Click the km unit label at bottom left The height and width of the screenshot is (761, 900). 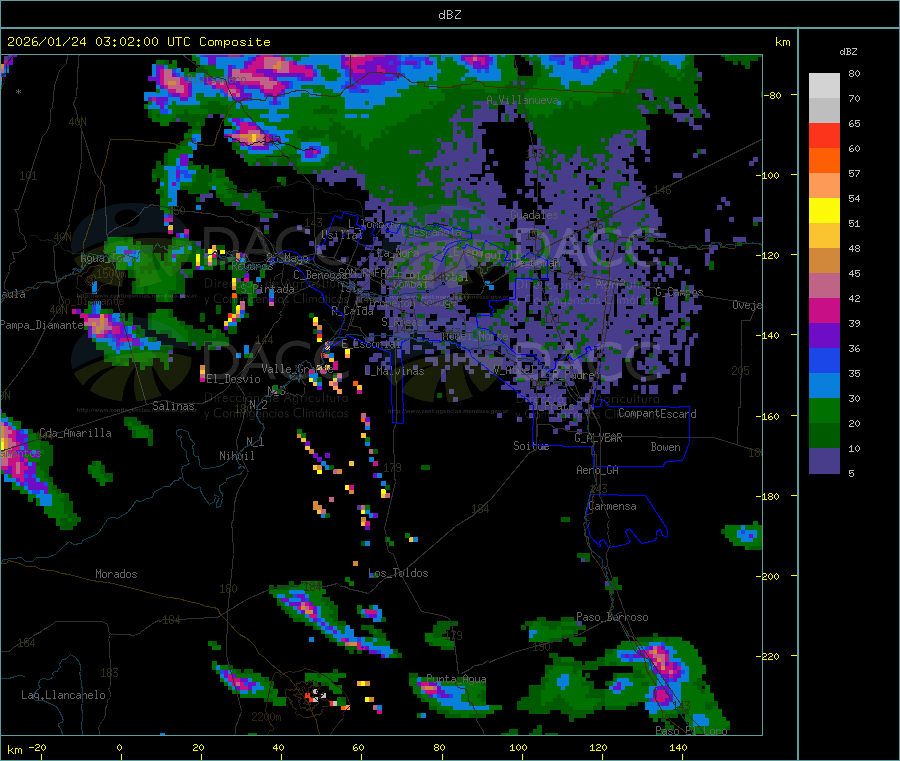14,750
